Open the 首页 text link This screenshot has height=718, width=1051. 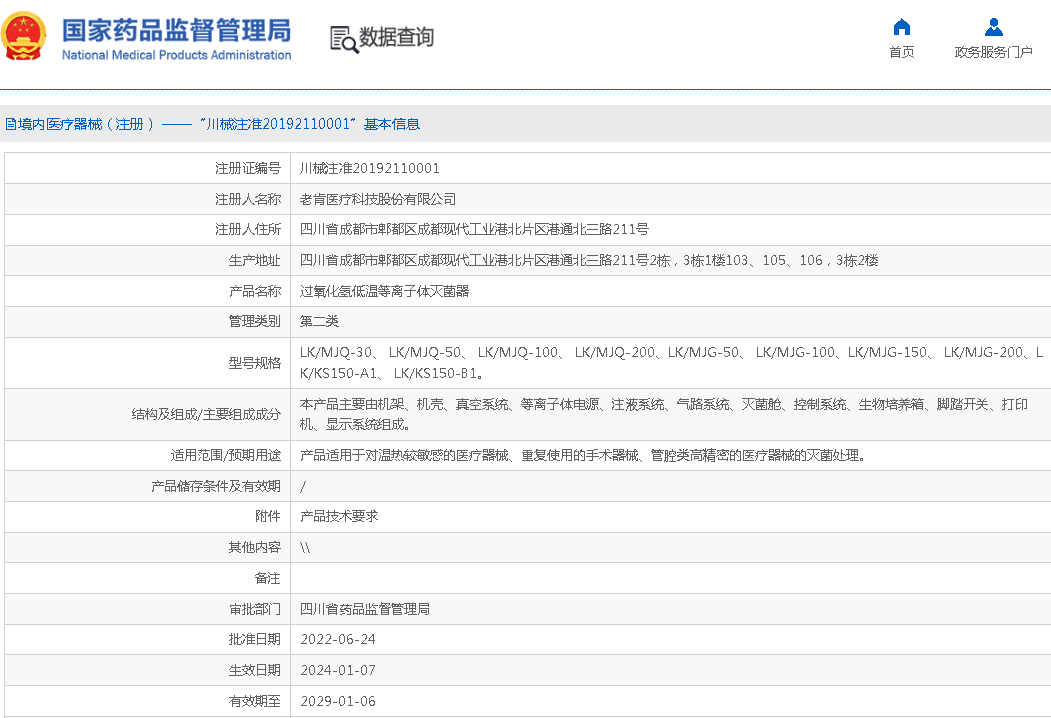pos(901,52)
